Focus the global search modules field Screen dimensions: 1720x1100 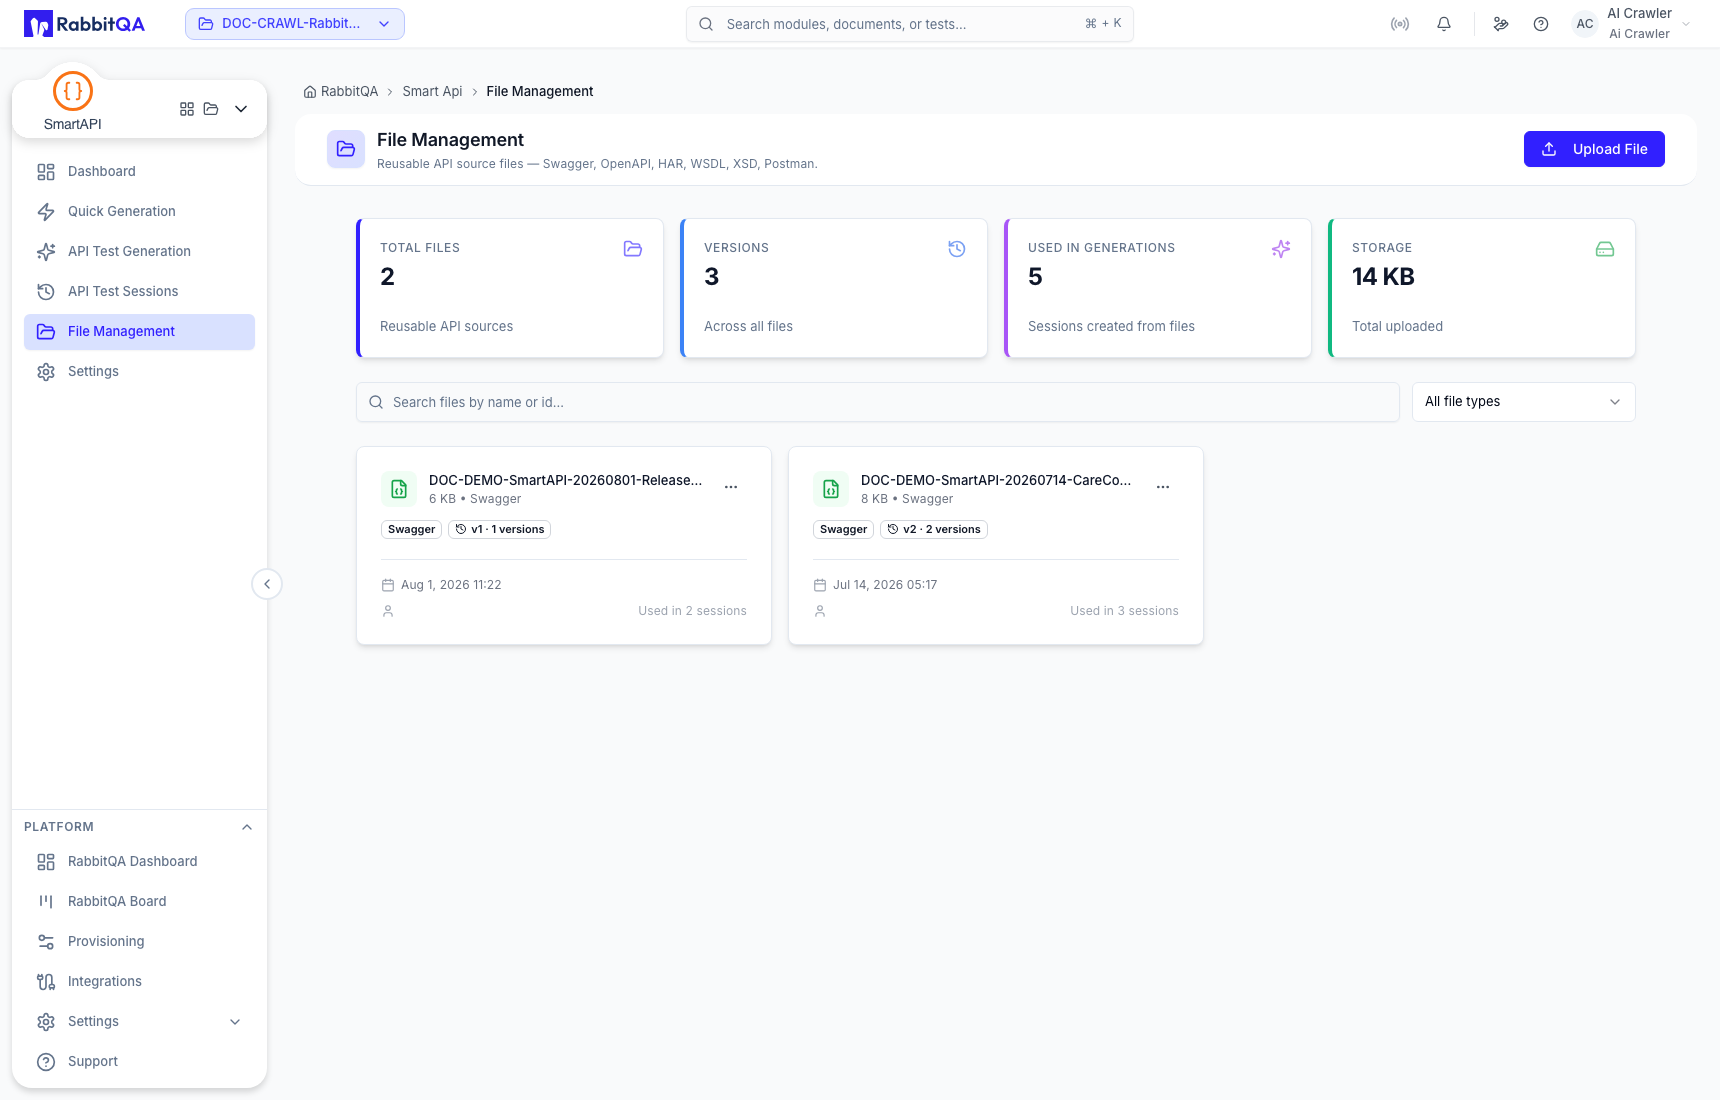pyautogui.click(x=910, y=24)
